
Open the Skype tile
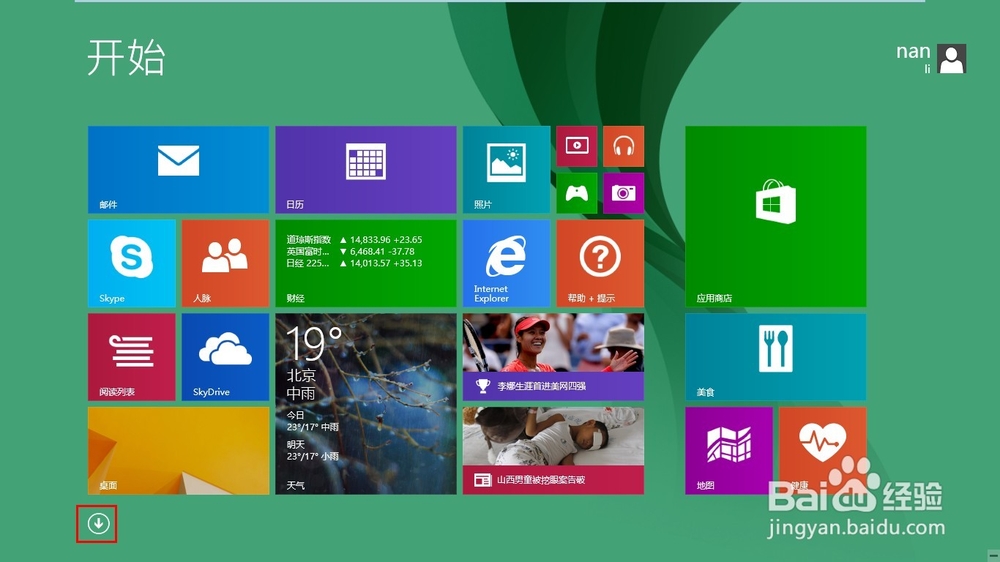[x=131, y=263]
